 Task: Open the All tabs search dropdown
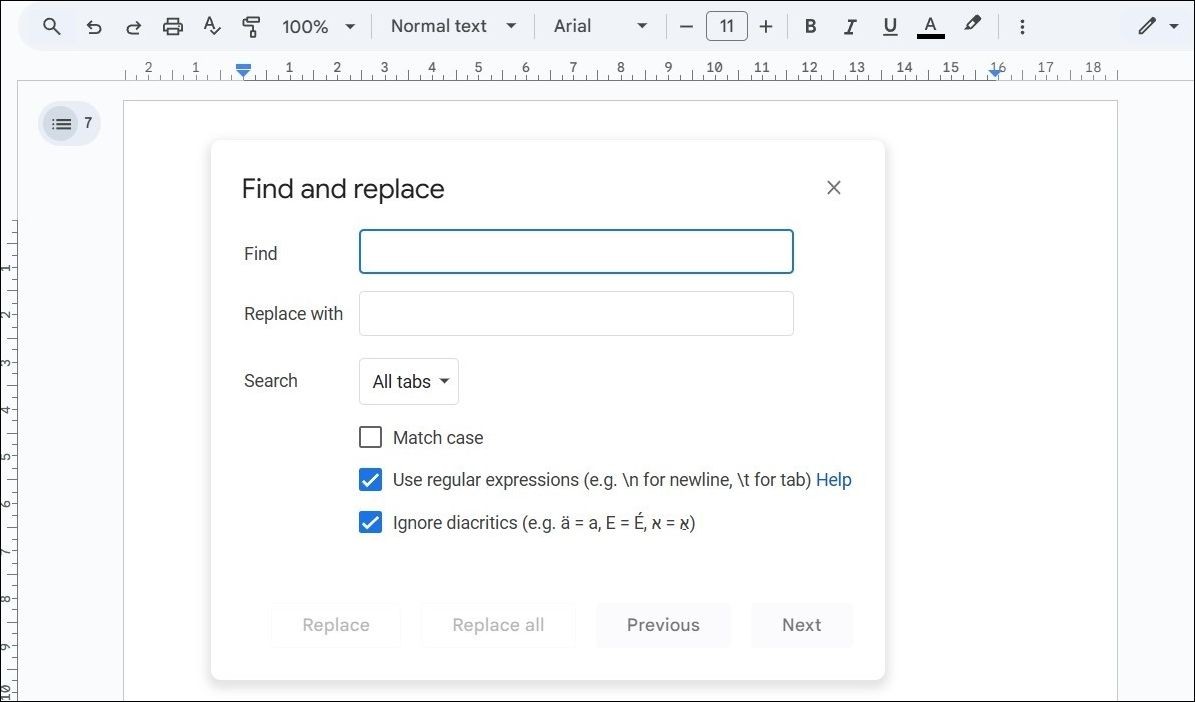tap(409, 381)
